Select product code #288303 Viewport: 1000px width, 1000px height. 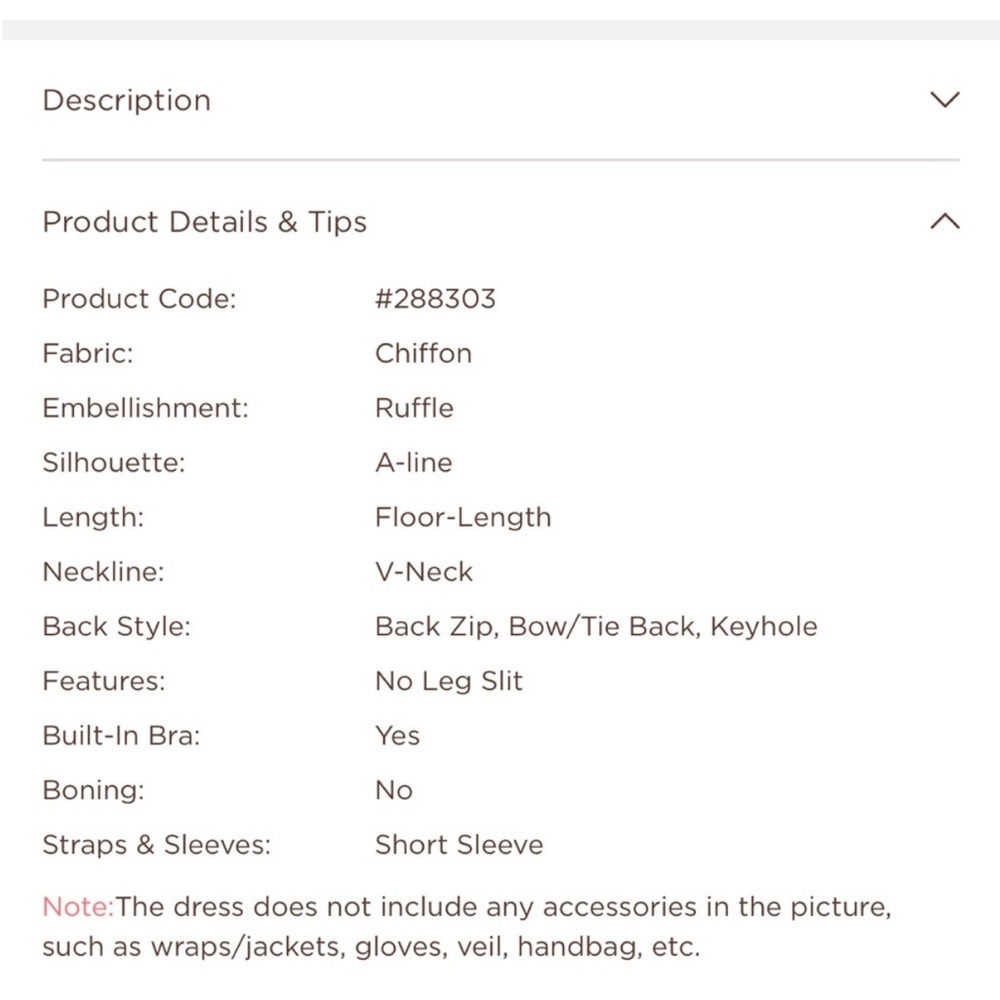click(435, 298)
